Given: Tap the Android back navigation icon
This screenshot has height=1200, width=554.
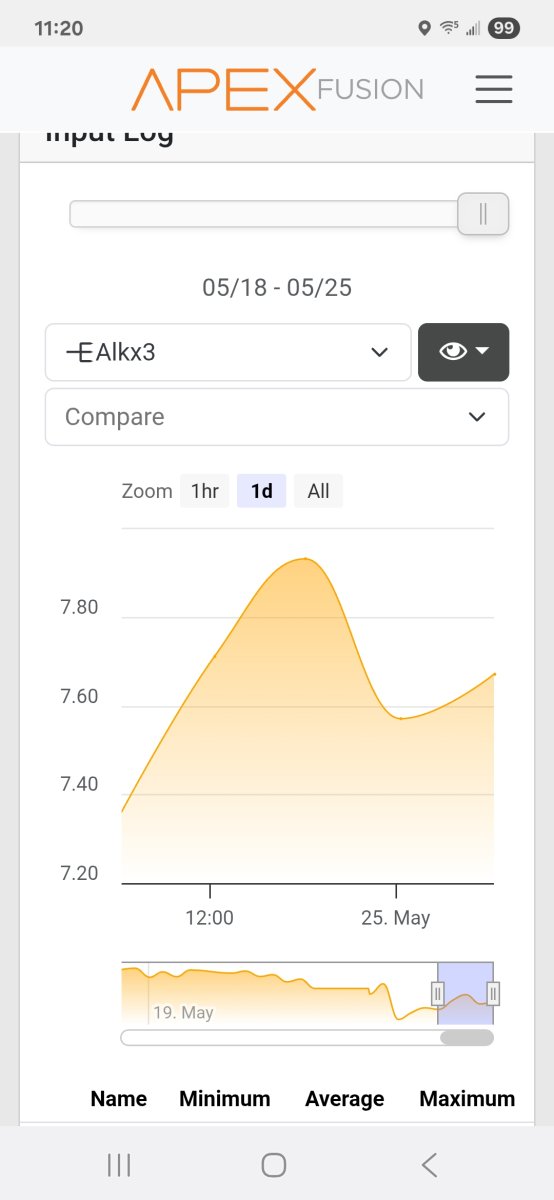Looking at the screenshot, I should (x=429, y=1164).
